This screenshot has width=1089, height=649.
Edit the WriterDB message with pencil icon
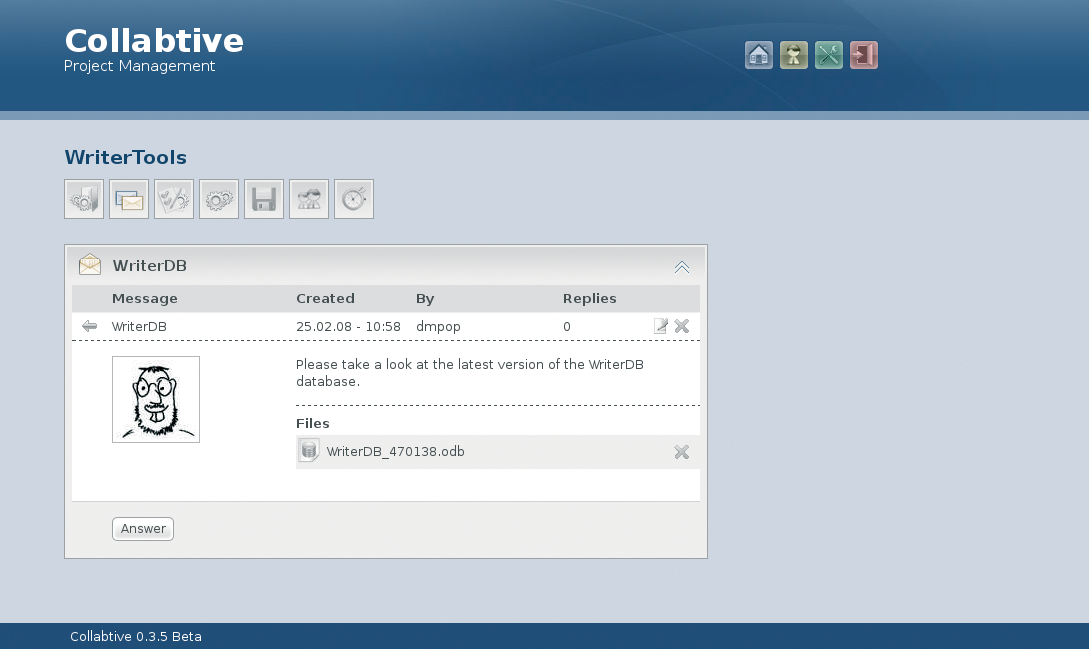[x=660, y=326]
